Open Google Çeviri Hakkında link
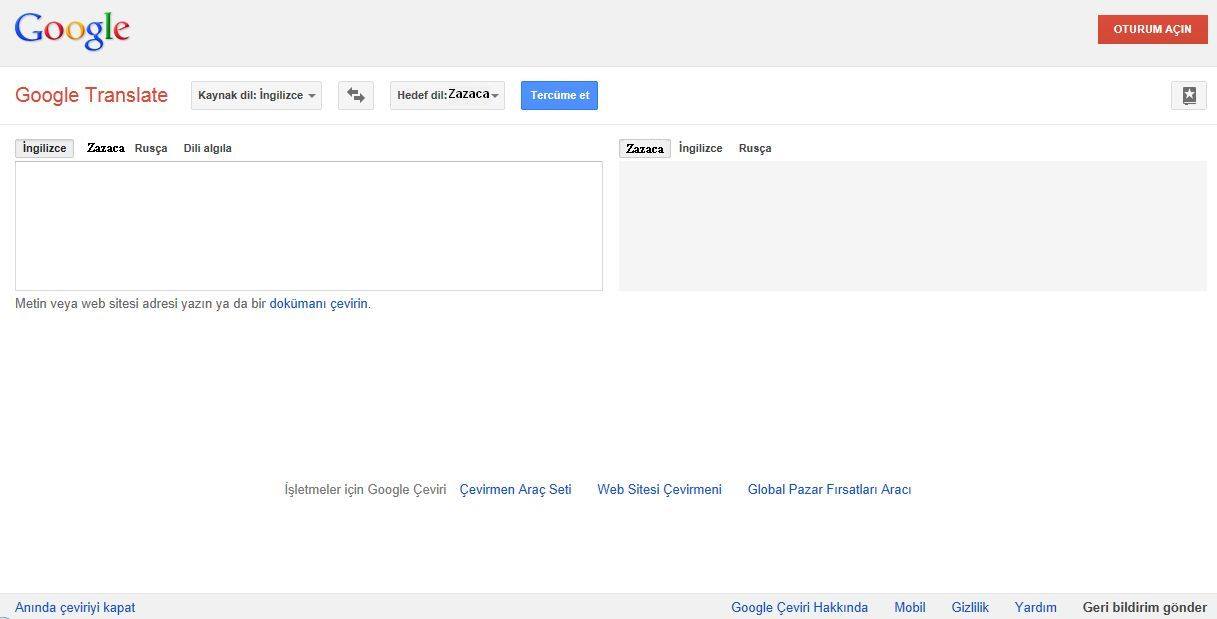 click(x=799, y=608)
